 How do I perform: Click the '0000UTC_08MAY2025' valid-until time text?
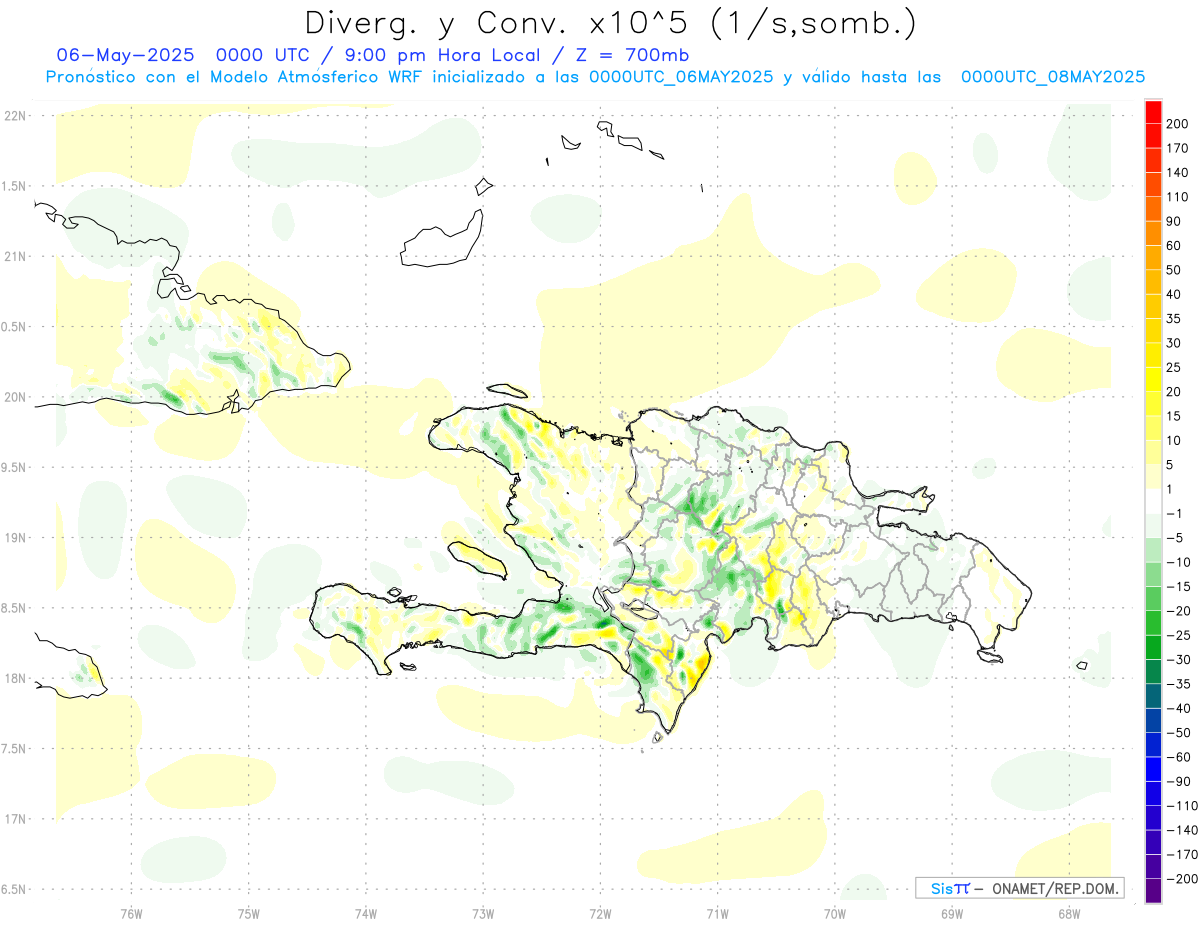[1053, 77]
